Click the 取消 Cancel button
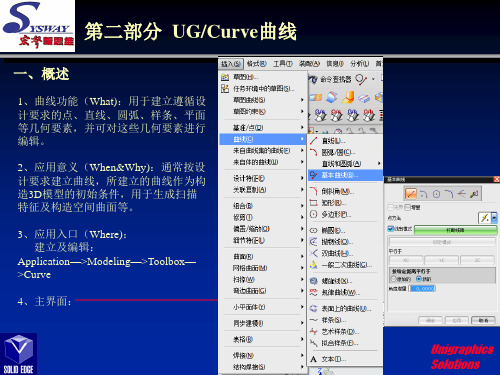 coord(483,320)
